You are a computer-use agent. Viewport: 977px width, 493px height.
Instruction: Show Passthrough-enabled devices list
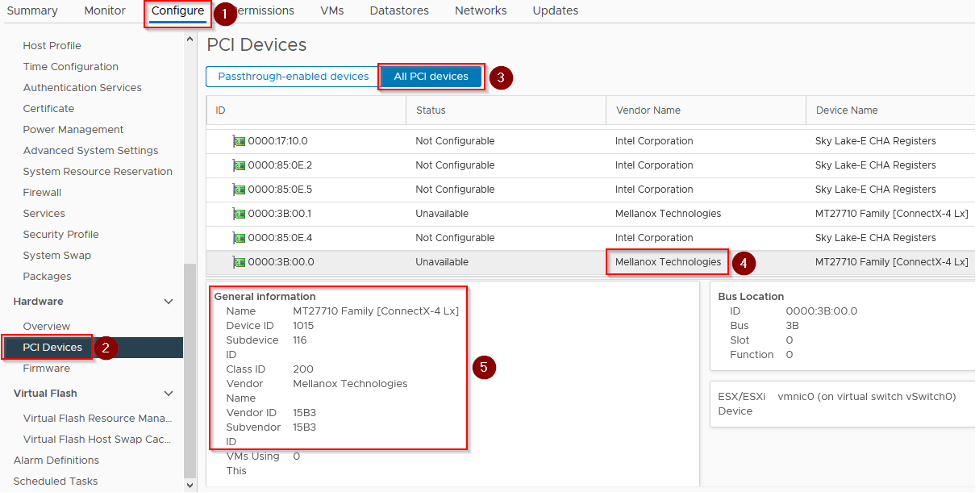point(293,77)
